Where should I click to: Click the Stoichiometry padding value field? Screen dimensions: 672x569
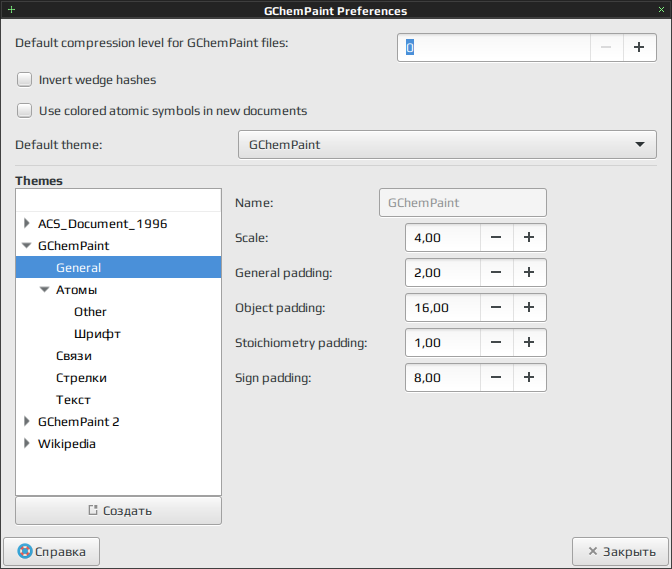(x=443, y=342)
